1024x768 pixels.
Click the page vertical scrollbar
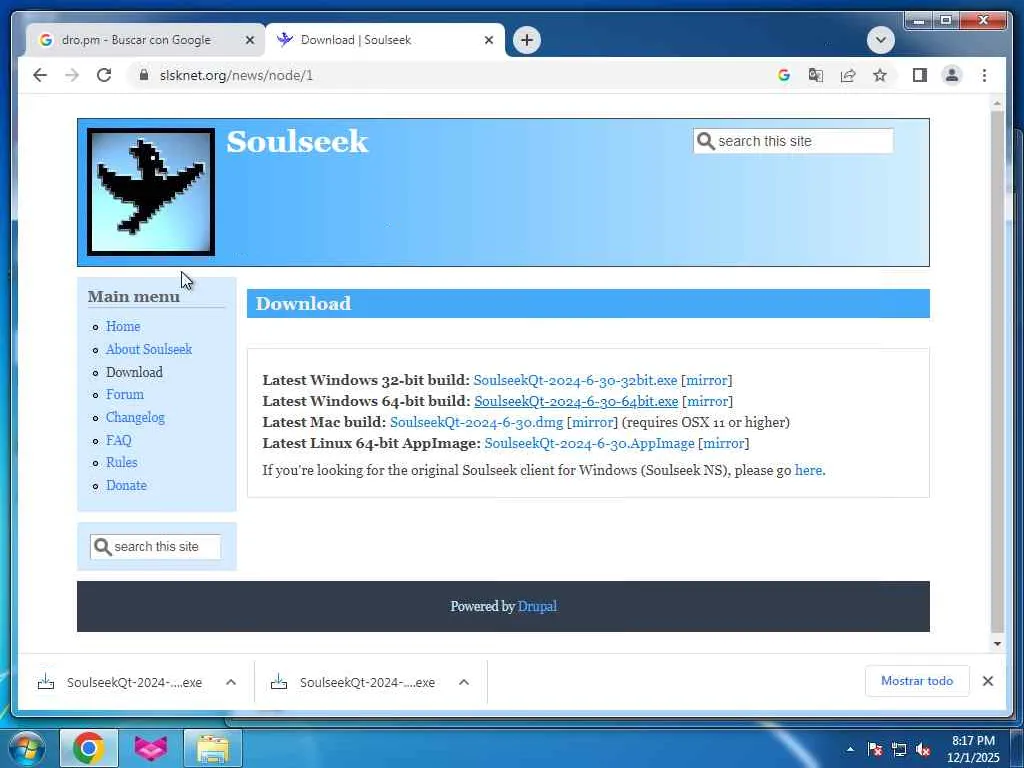[x=997, y=371]
